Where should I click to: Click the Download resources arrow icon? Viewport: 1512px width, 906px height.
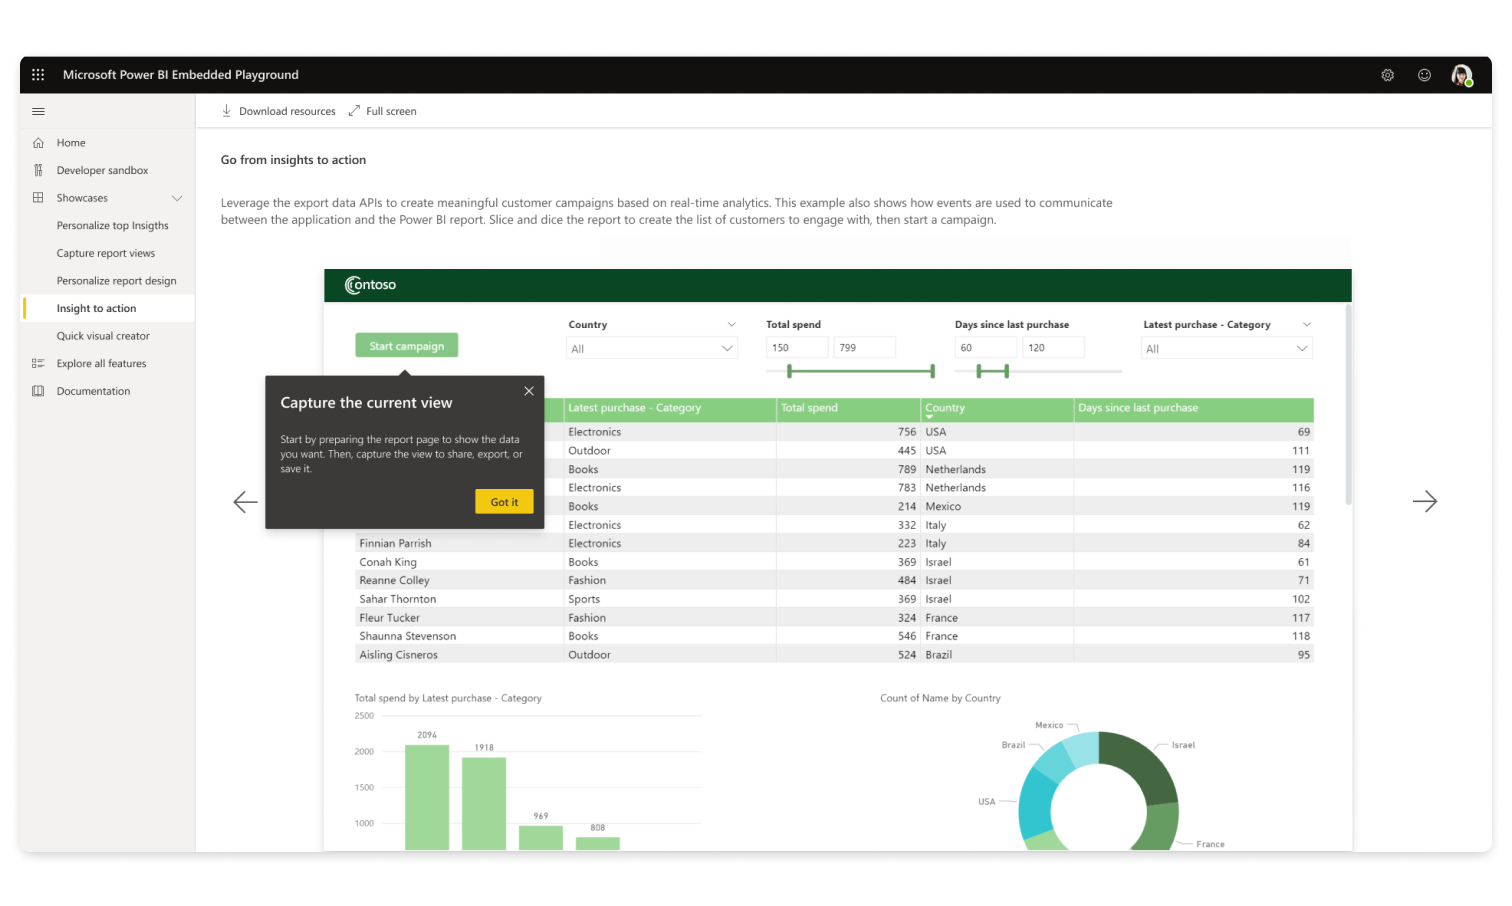(x=226, y=111)
